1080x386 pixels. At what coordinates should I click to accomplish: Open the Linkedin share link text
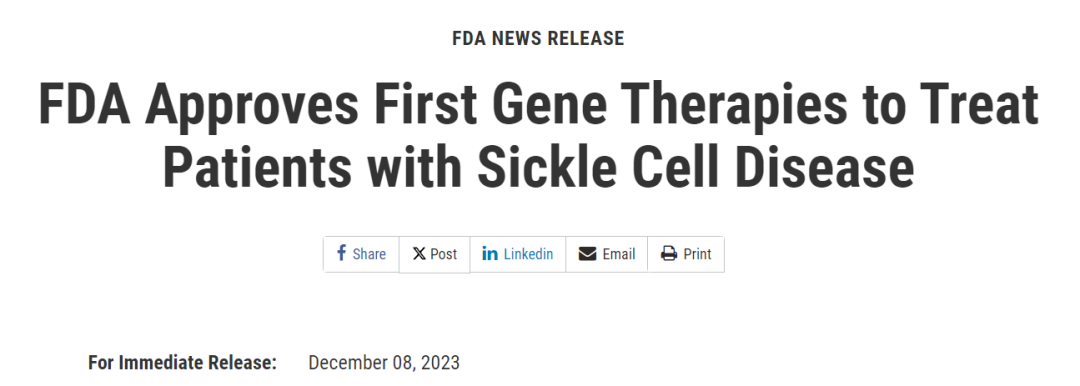pyautogui.click(x=528, y=254)
